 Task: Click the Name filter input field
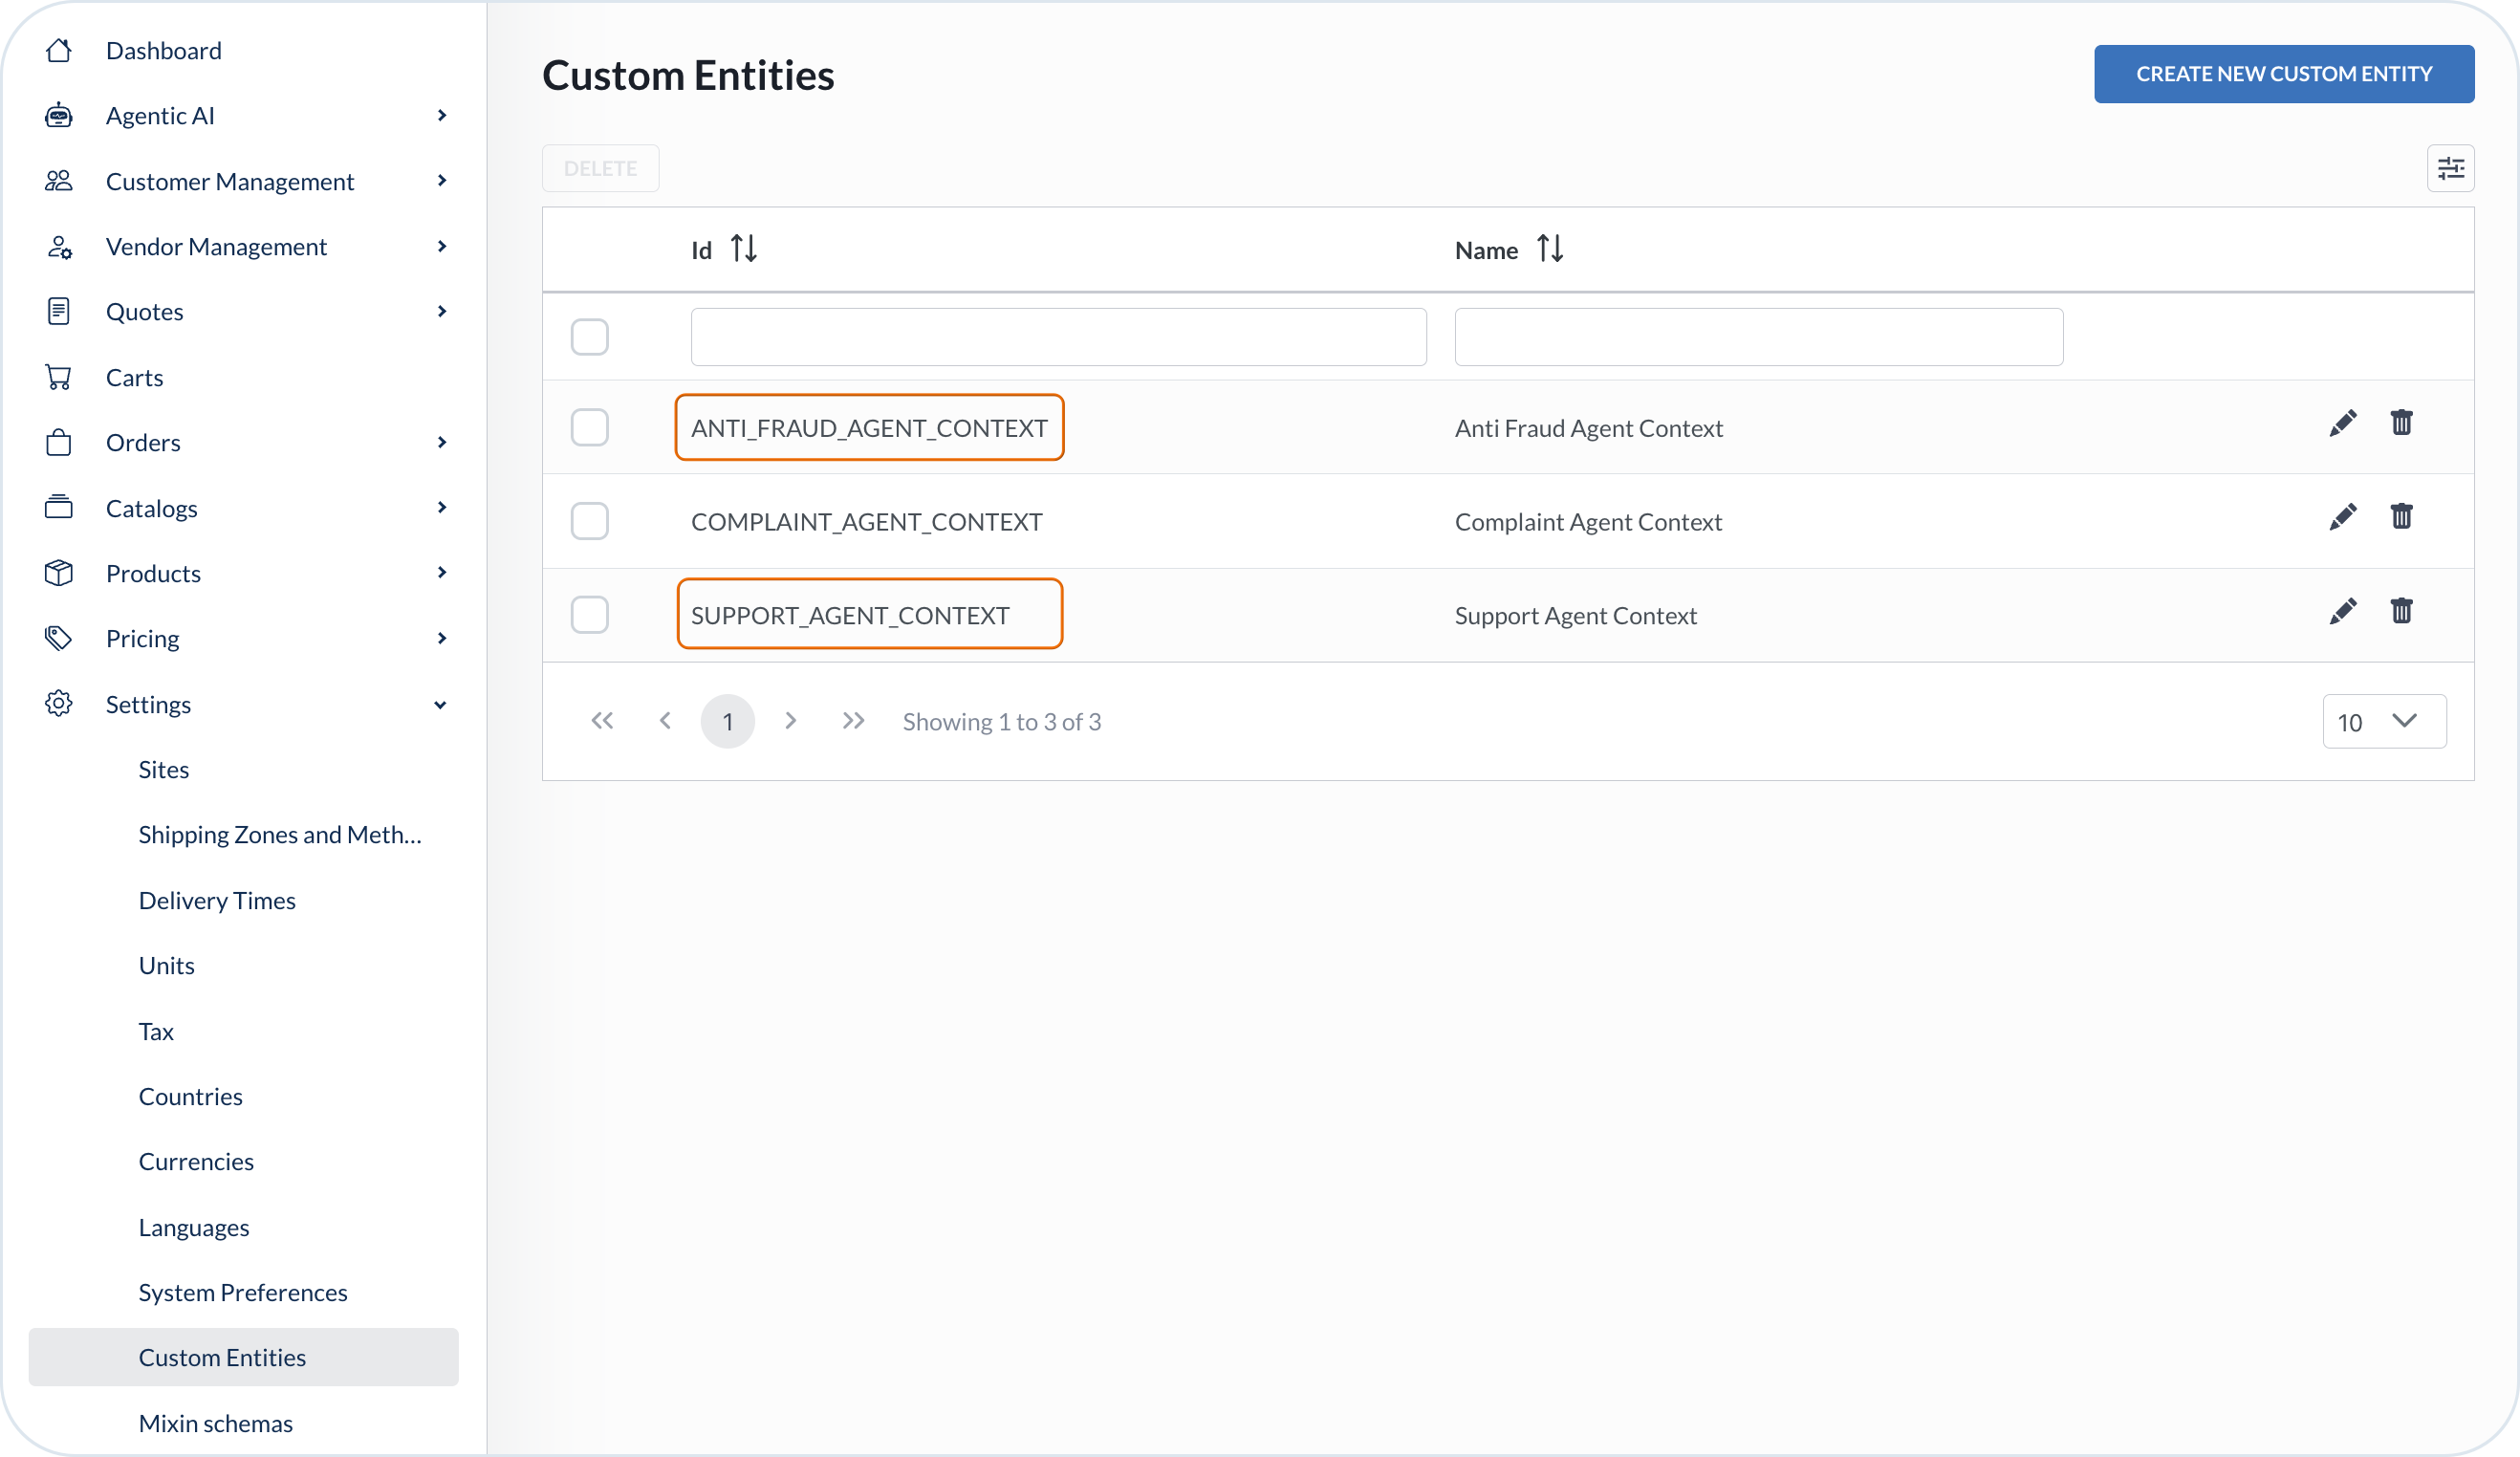(x=1759, y=337)
